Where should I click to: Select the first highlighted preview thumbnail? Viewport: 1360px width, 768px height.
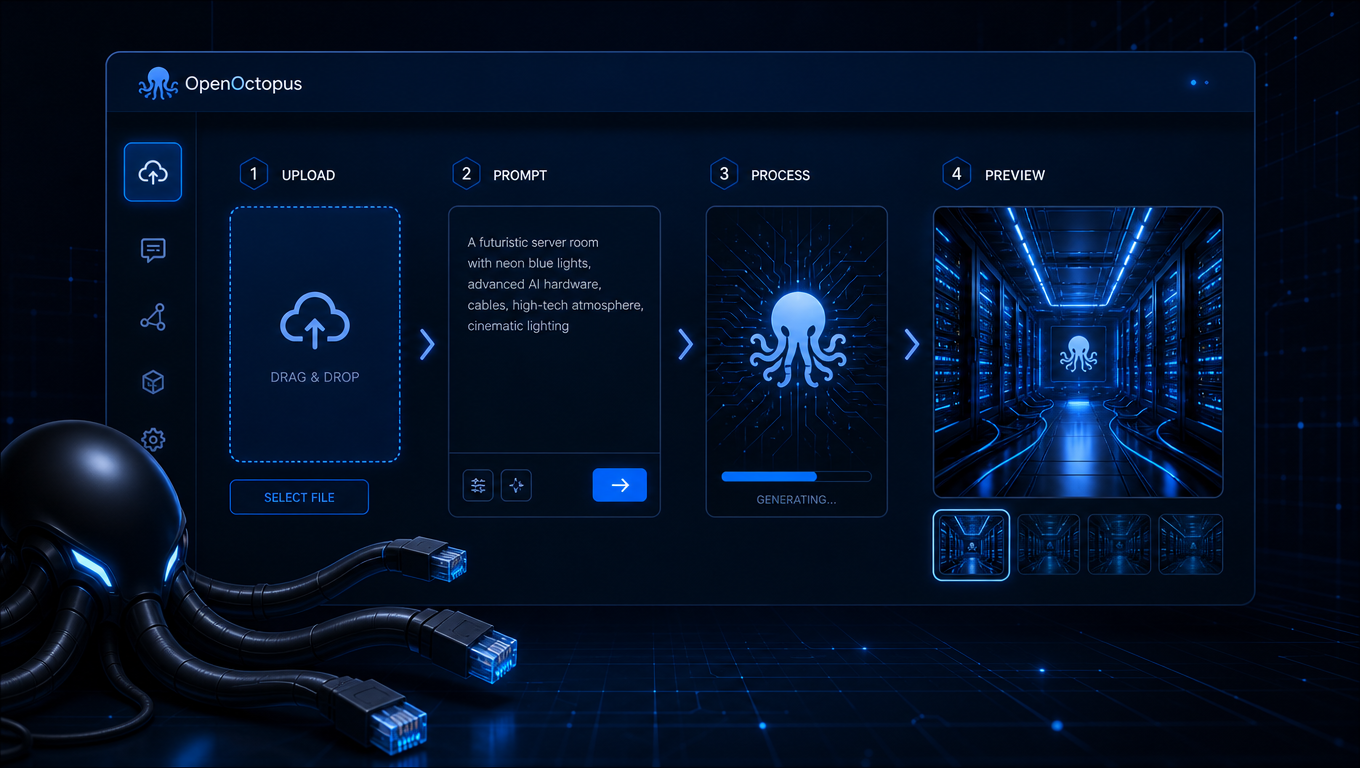971,544
